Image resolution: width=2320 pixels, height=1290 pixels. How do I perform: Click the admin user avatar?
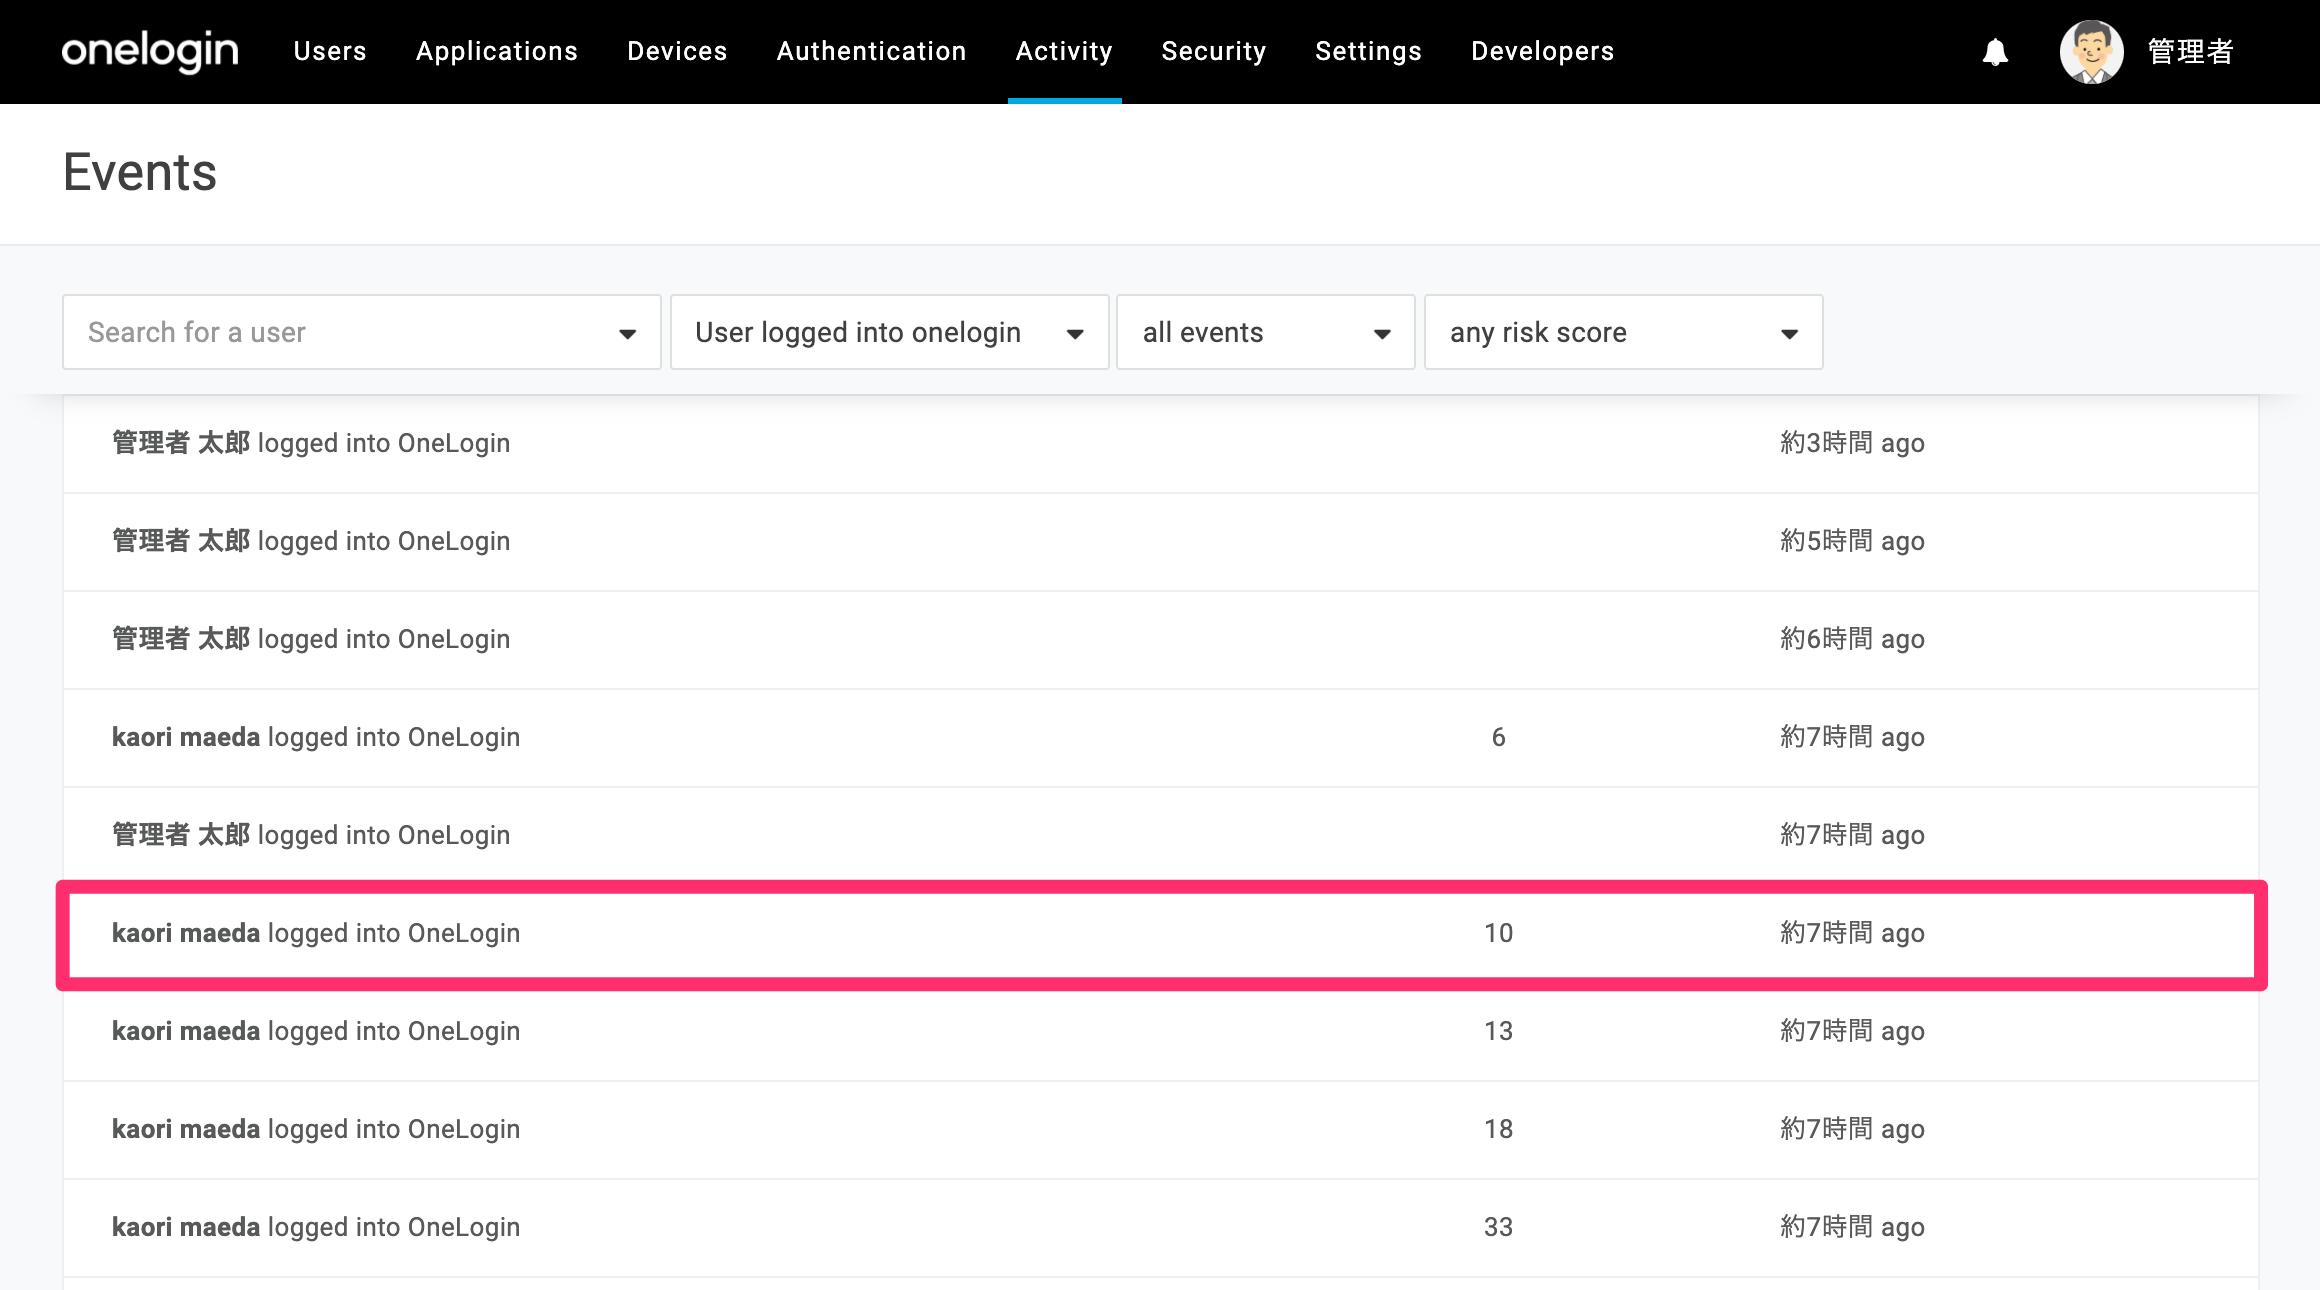[x=2091, y=52]
